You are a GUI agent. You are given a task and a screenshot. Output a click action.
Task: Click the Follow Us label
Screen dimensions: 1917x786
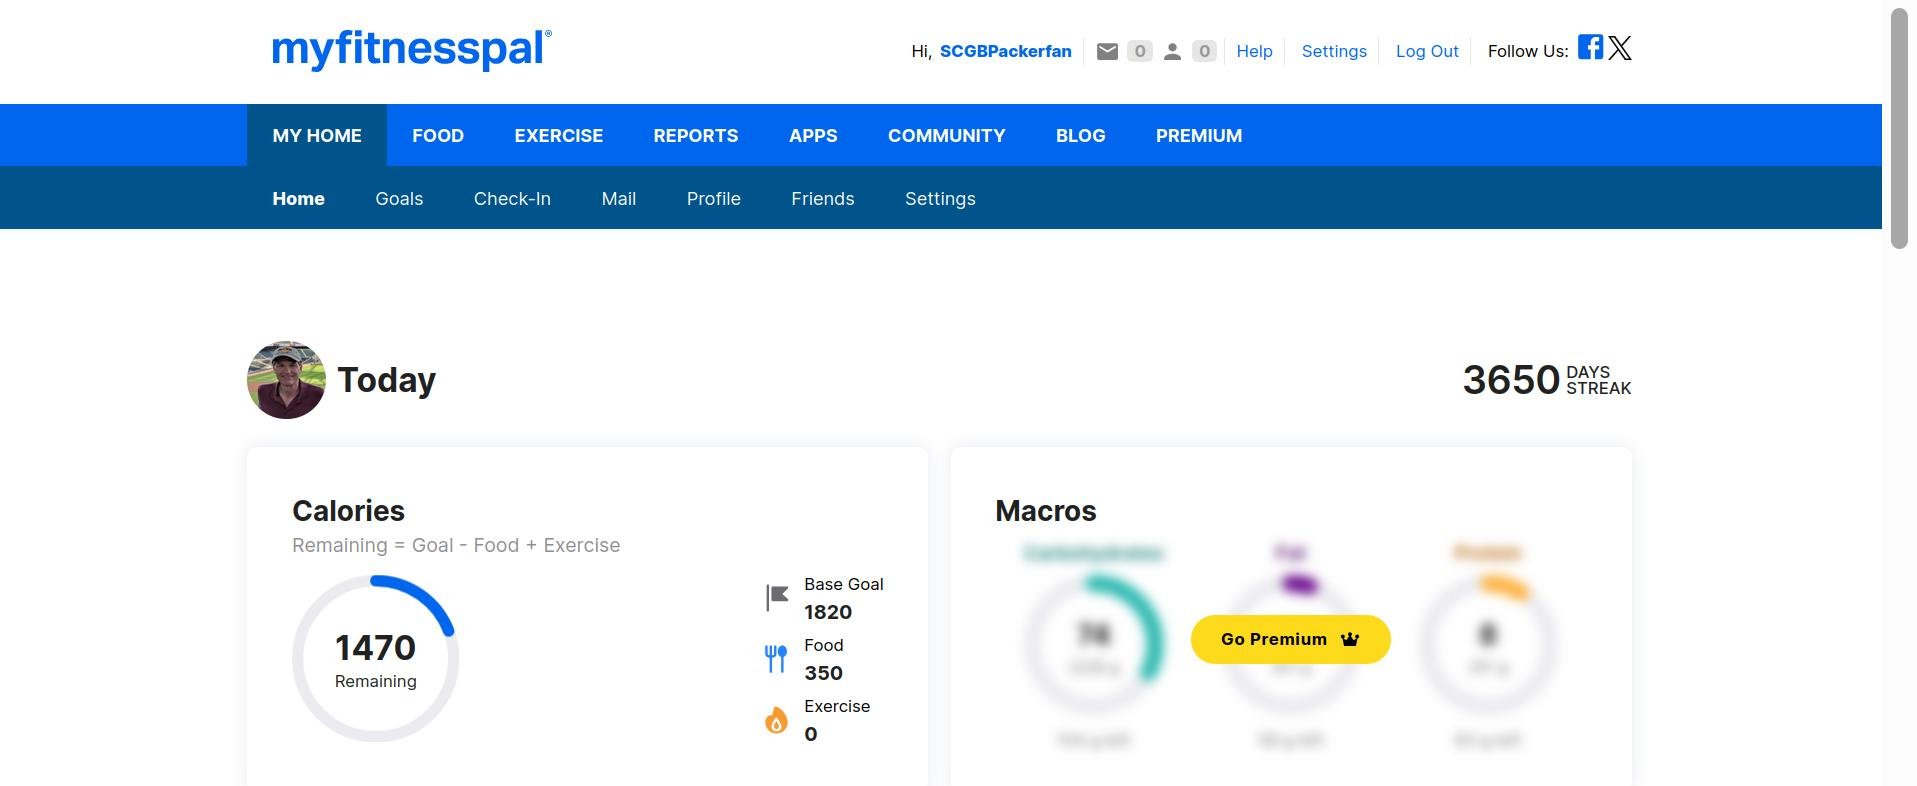point(1528,51)
